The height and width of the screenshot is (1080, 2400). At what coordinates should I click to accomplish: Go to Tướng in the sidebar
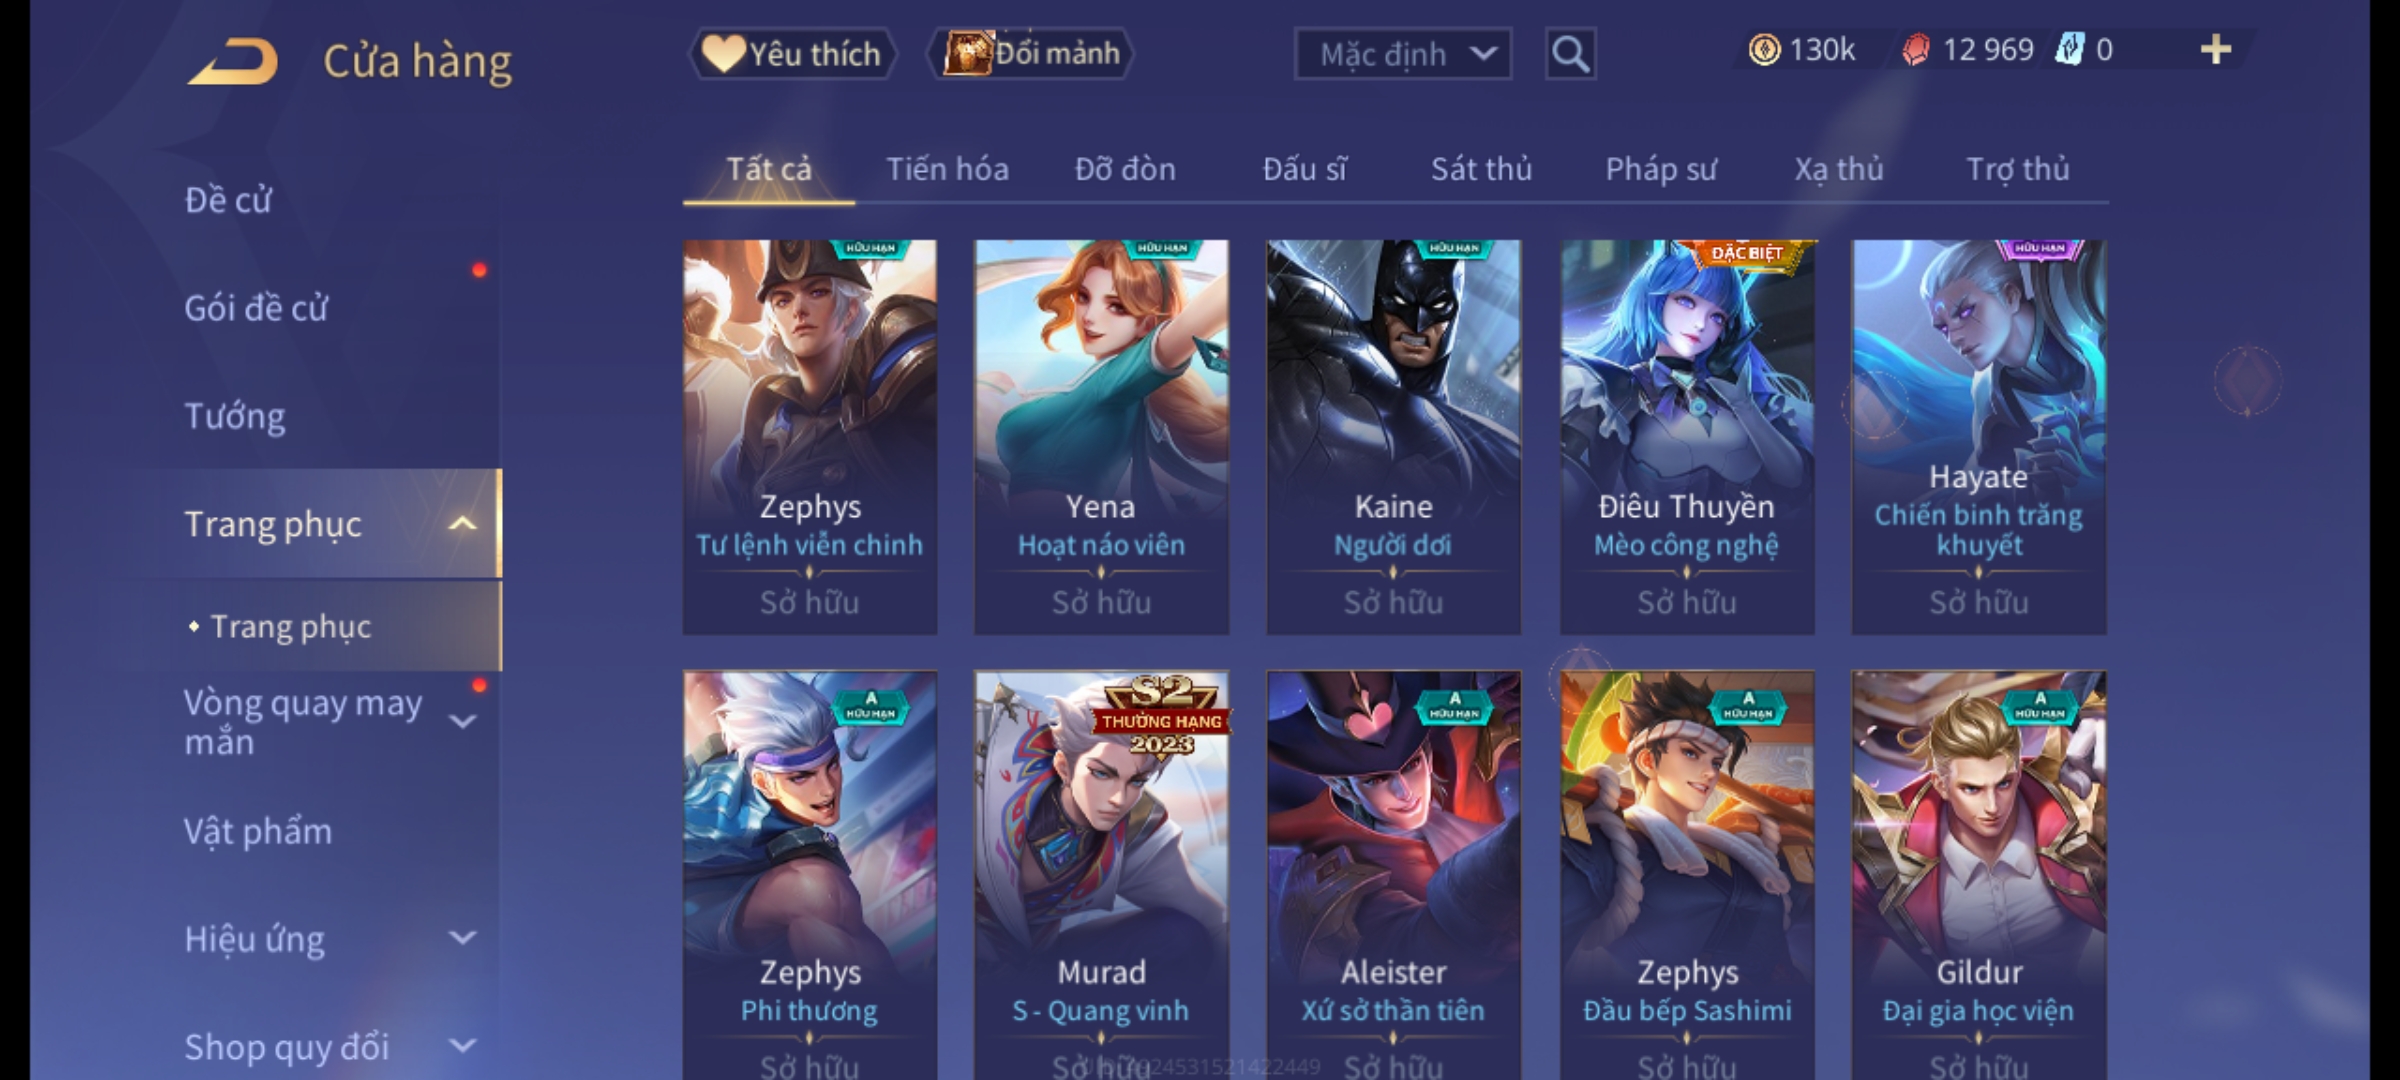click(x=235, y=416)
